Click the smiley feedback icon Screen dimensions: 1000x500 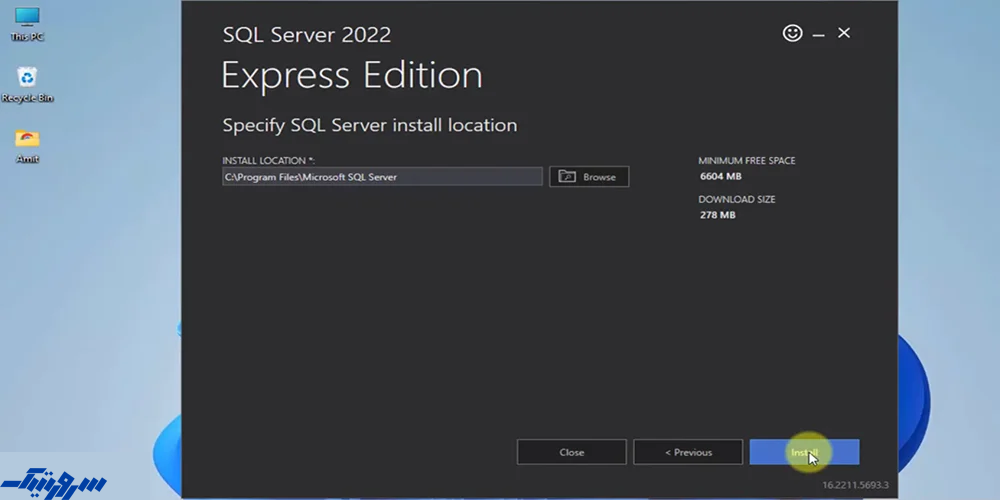coord(793,33)
